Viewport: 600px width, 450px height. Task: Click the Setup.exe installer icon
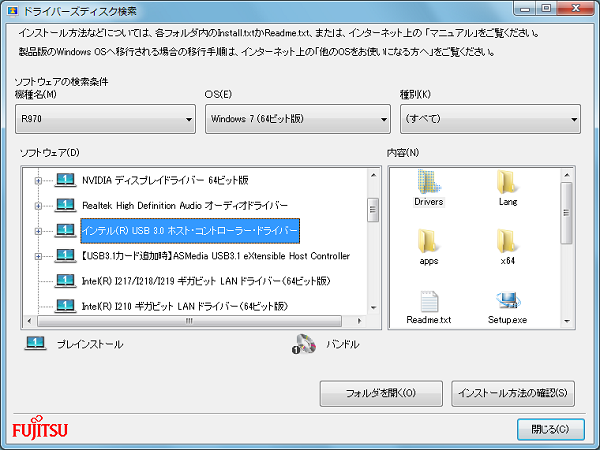[508, 302]
